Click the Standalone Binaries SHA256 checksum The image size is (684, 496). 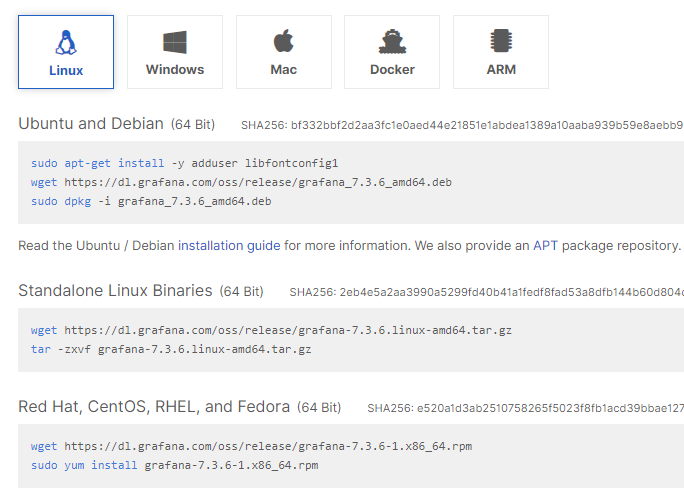(486, 292)
